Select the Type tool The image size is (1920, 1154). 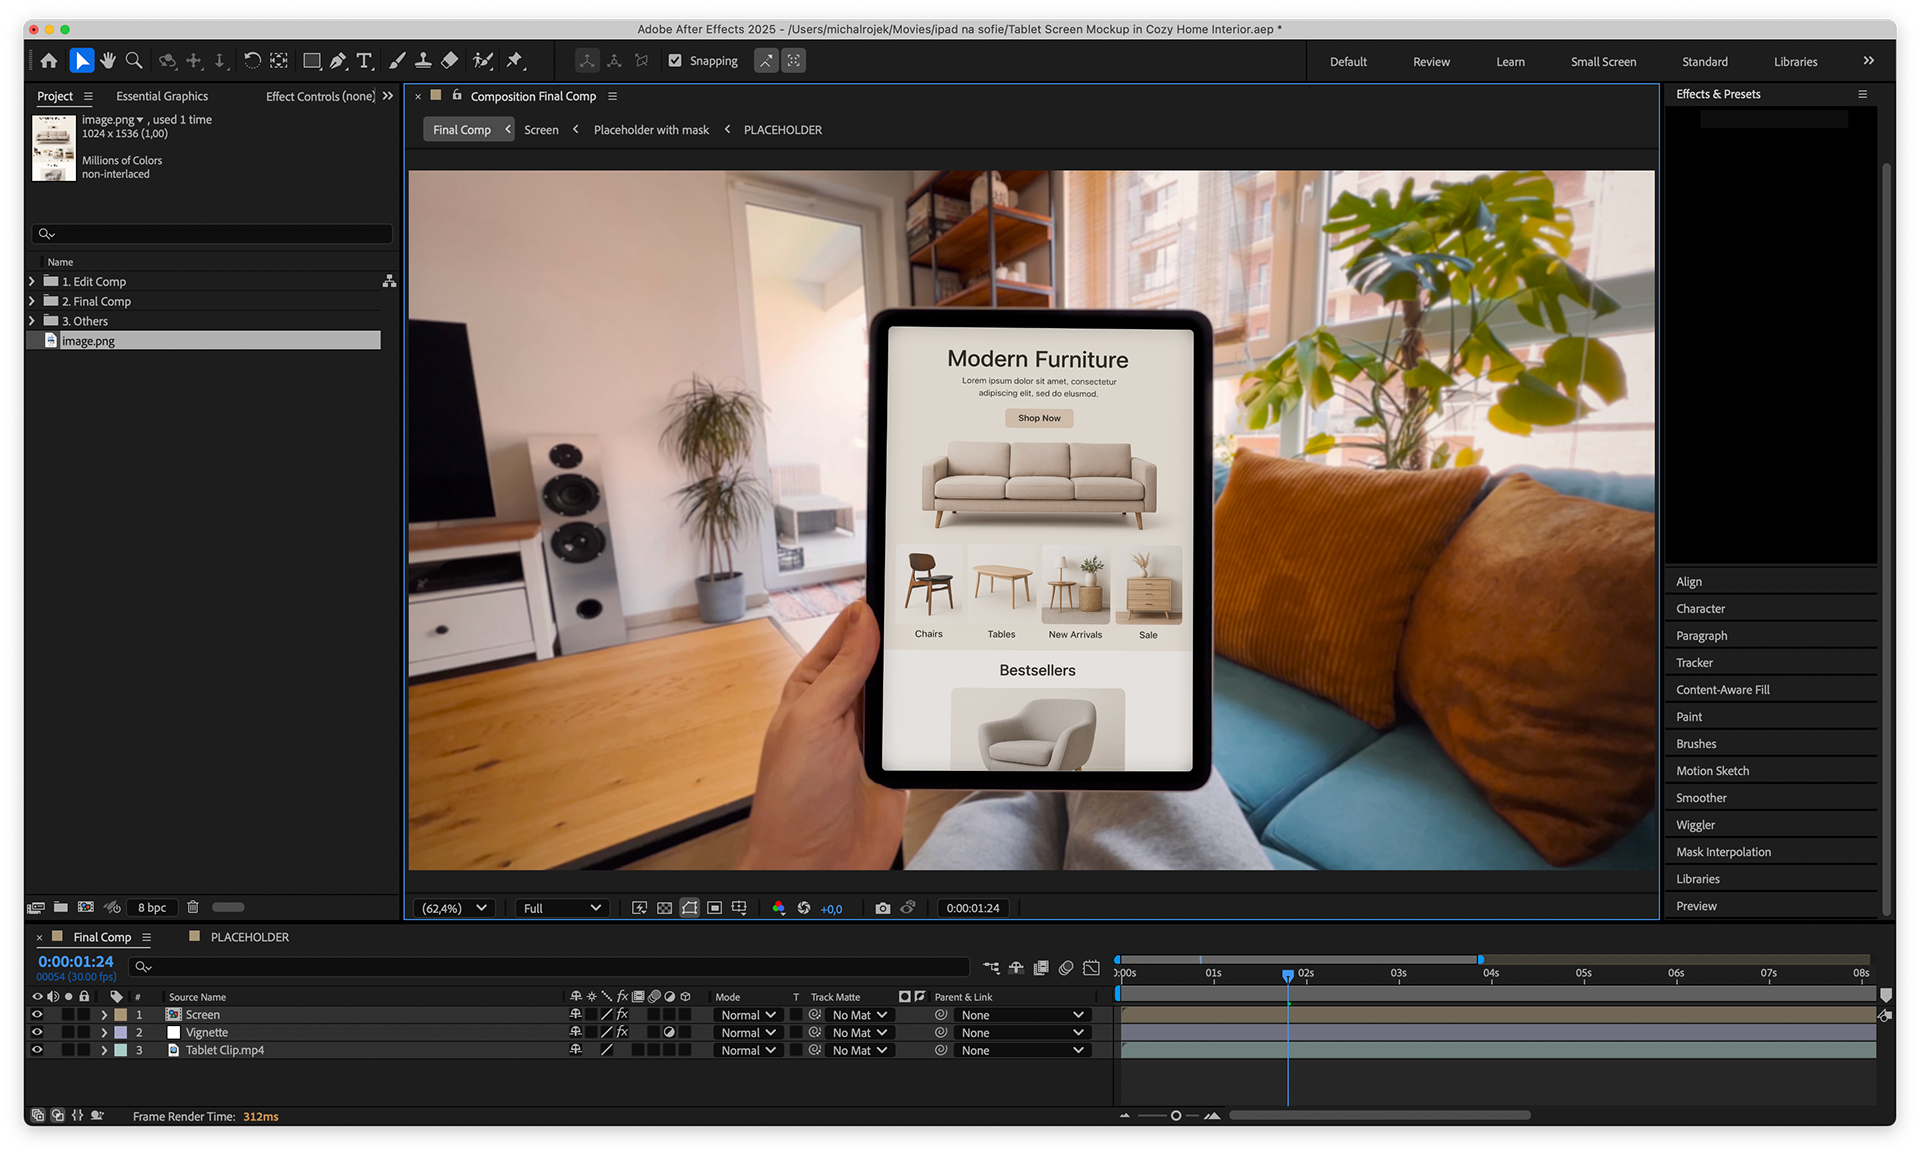tap(364, 61)
